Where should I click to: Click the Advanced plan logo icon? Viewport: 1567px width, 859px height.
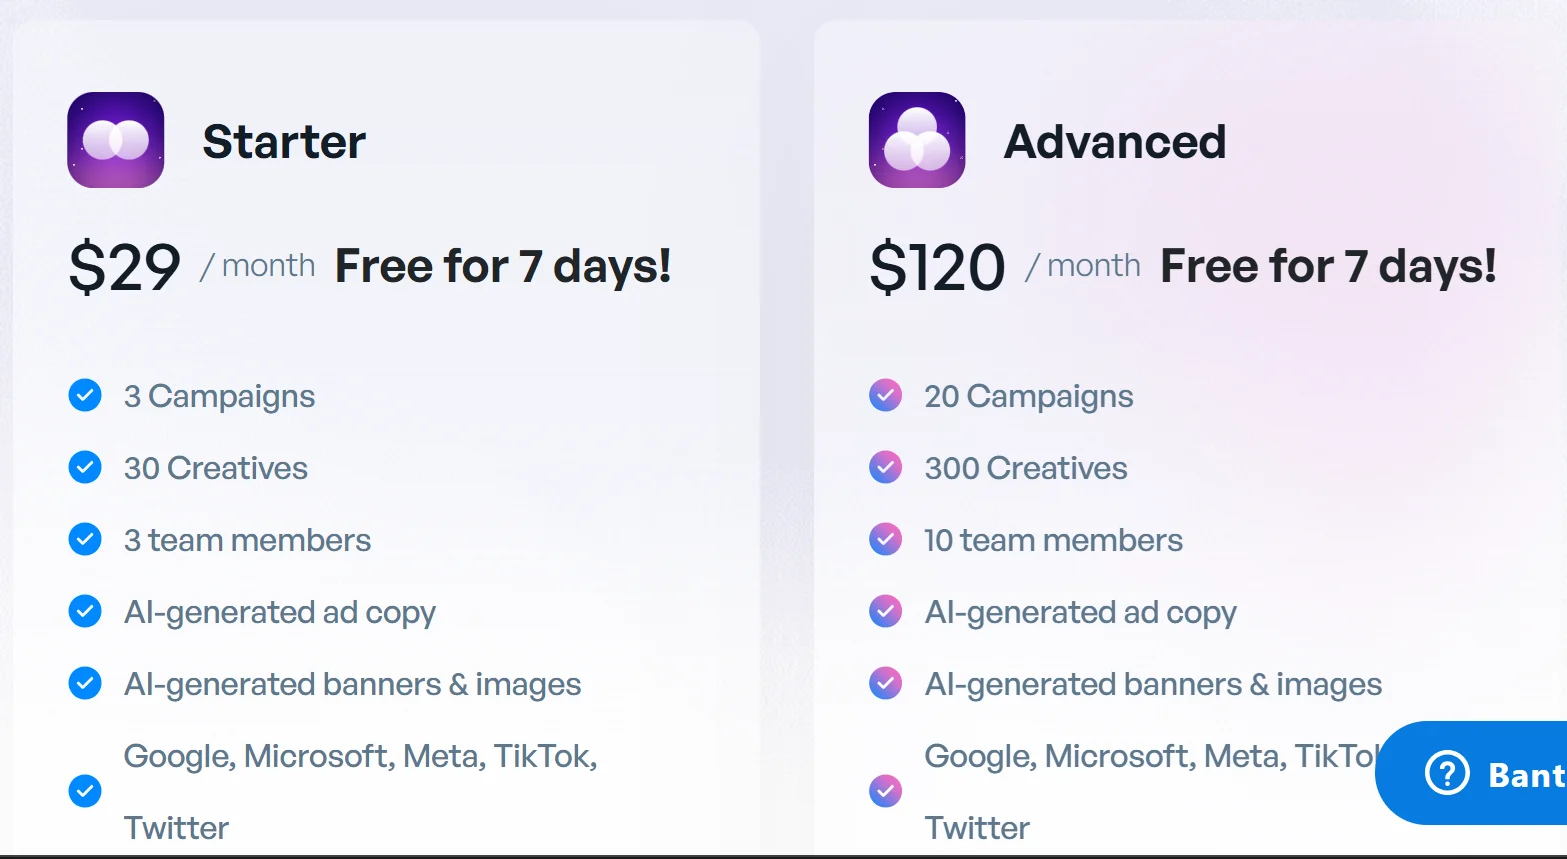click(917, 140)
